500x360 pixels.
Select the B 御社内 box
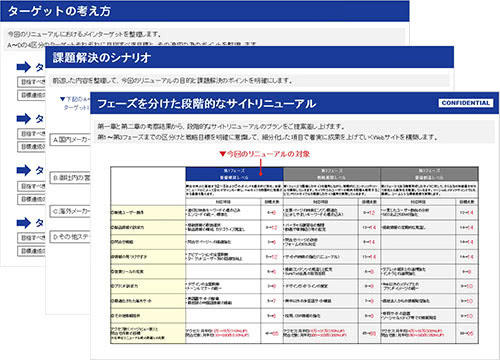pyautogui.click(x=70, y=178)
